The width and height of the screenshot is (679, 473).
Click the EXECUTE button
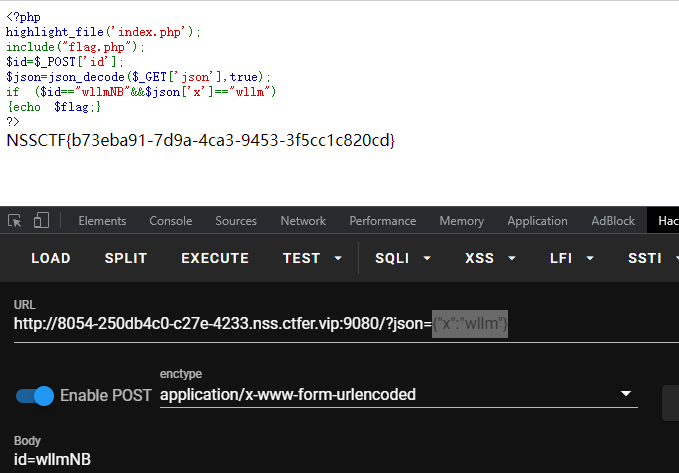[215, 258]
